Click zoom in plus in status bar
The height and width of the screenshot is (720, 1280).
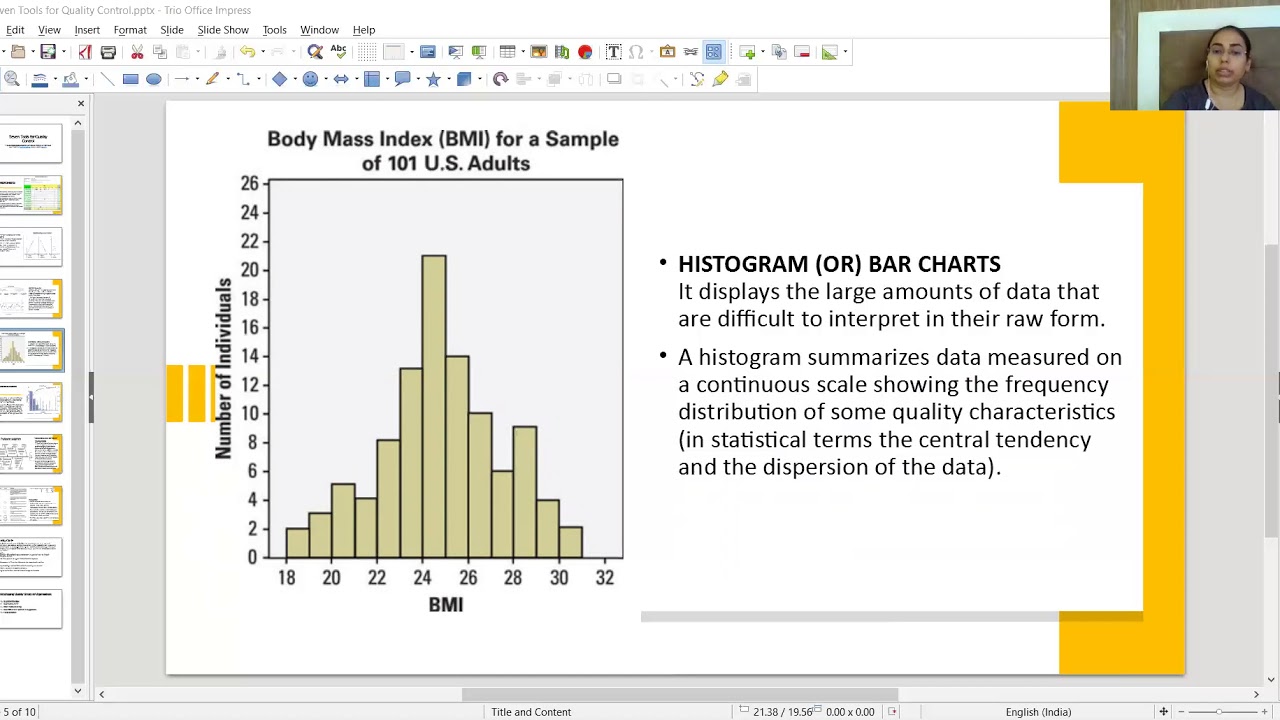(1265, 712)
